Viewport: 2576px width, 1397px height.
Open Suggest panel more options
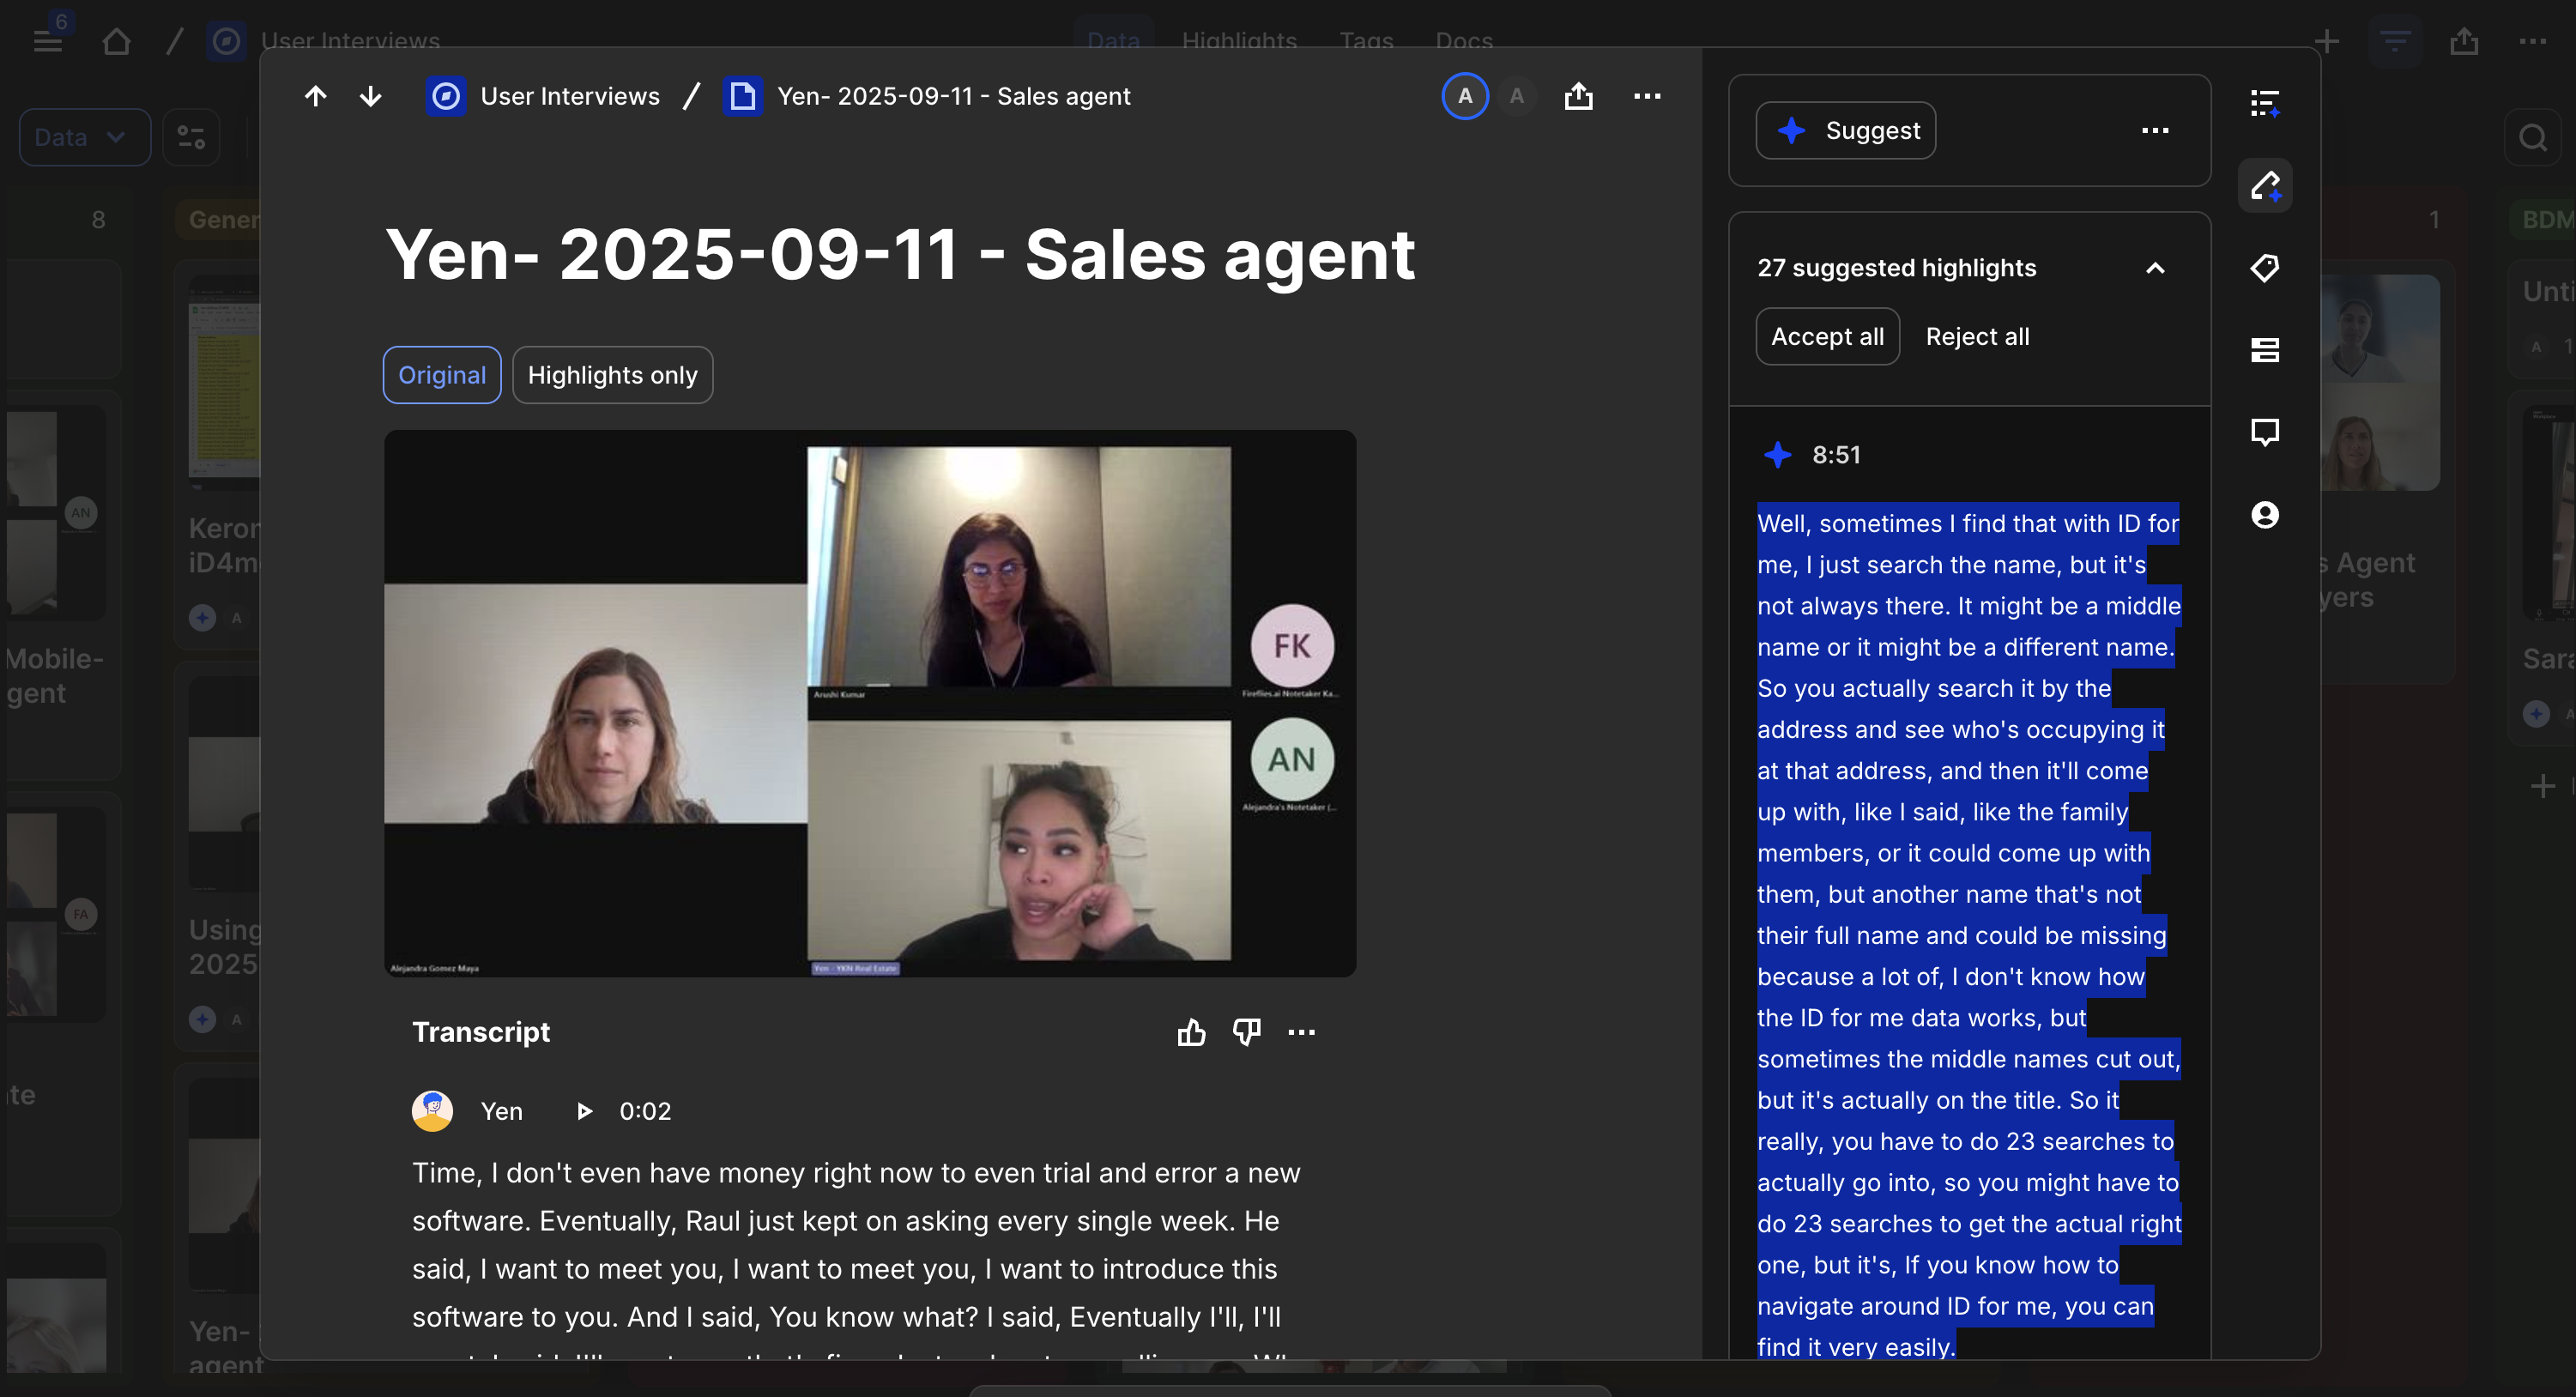coord(2155,130)
